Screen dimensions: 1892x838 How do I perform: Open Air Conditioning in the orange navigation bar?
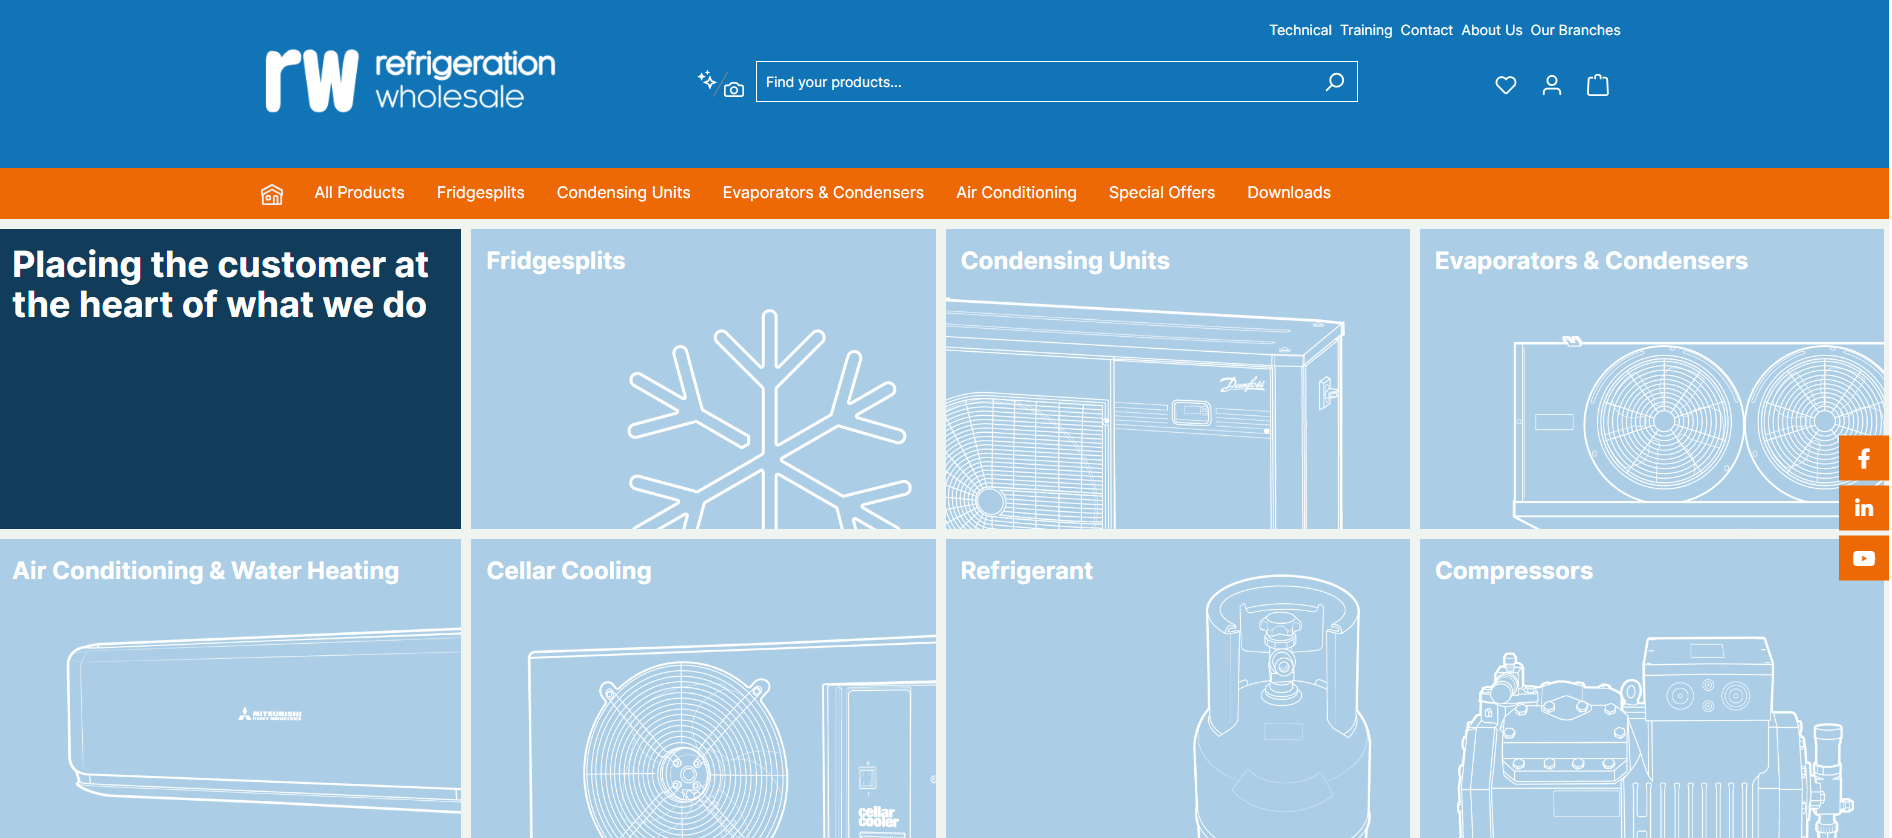tap(1016, 193)
